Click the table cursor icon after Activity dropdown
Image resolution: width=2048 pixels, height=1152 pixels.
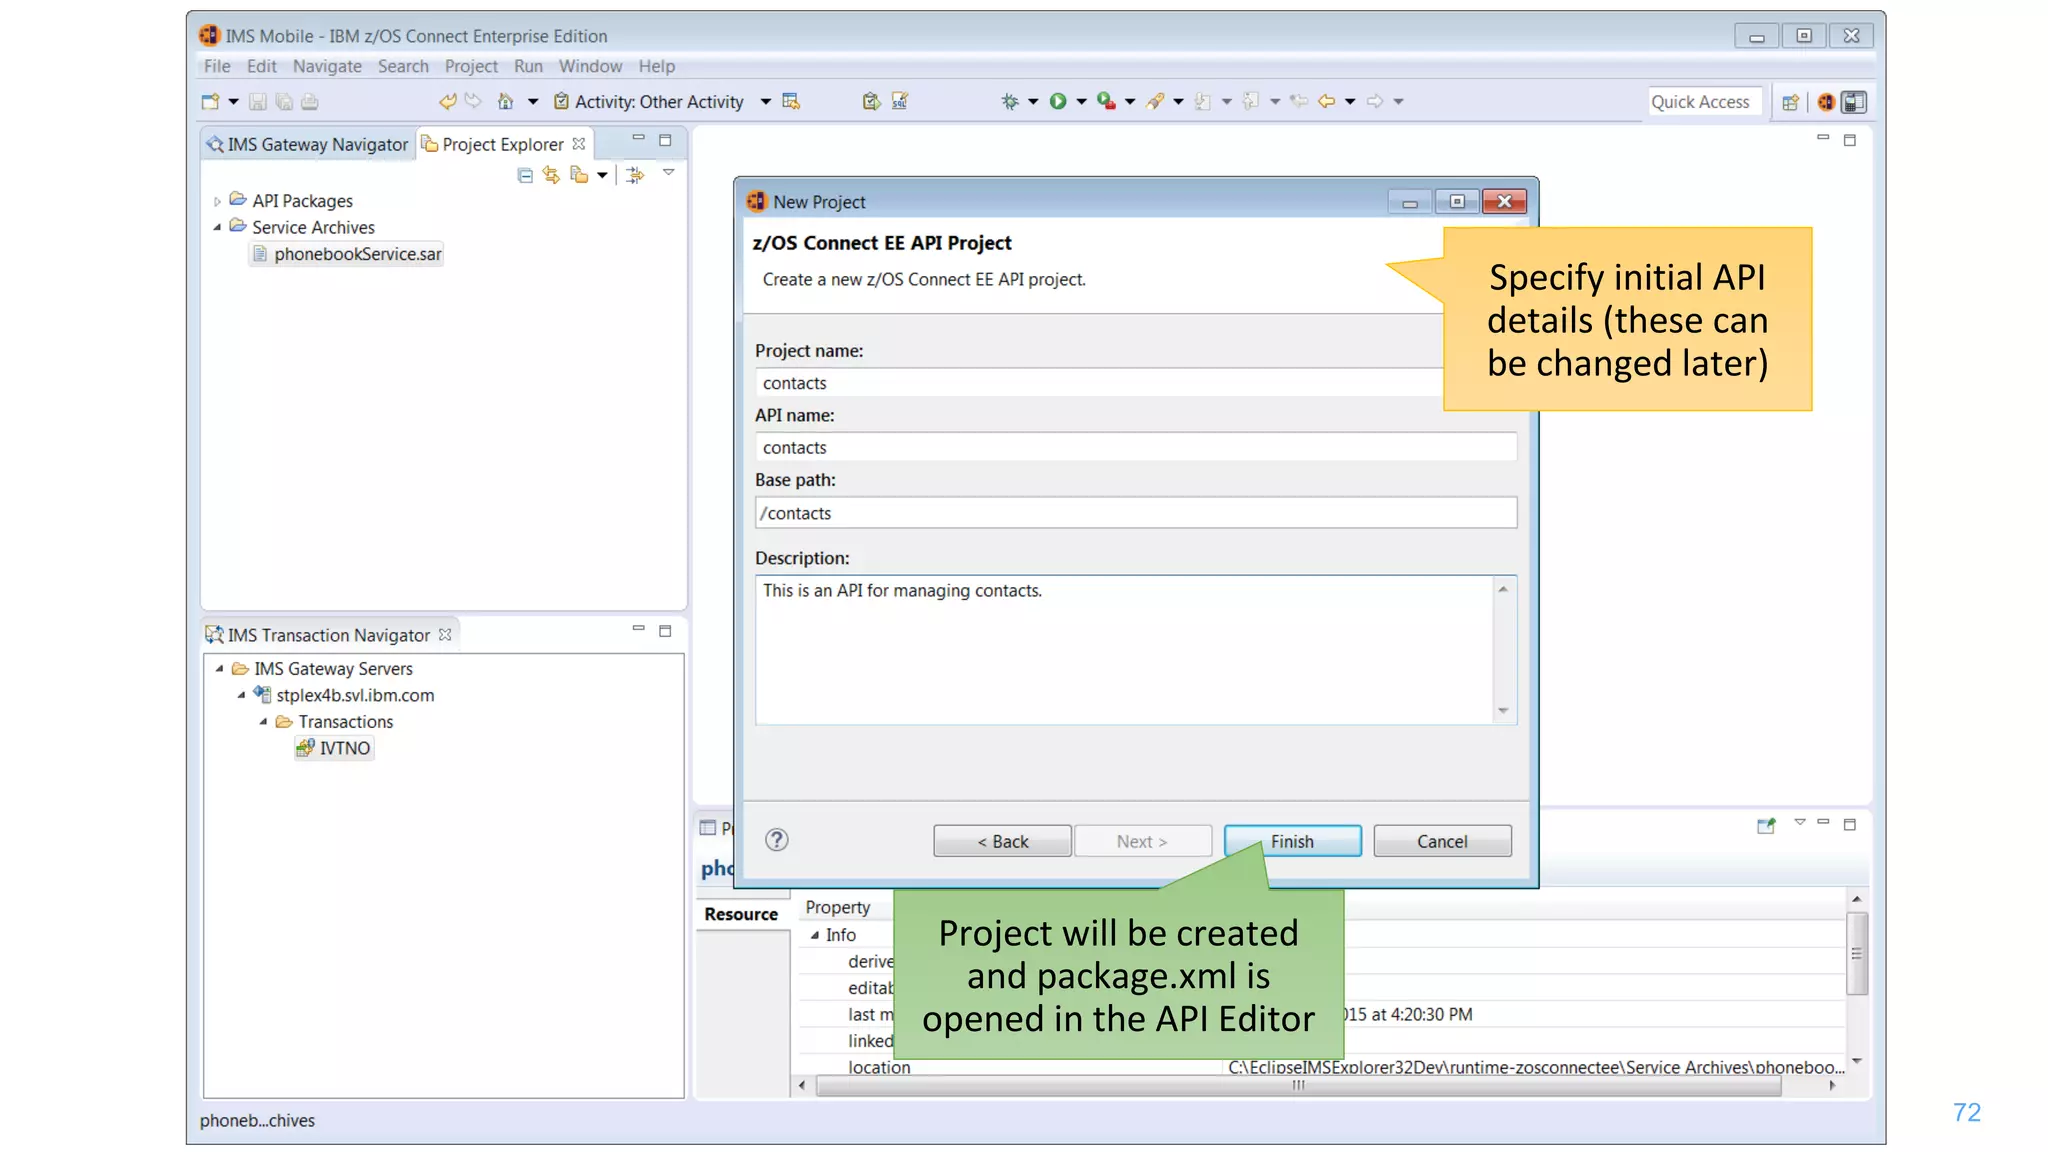[x=791, y=101]
